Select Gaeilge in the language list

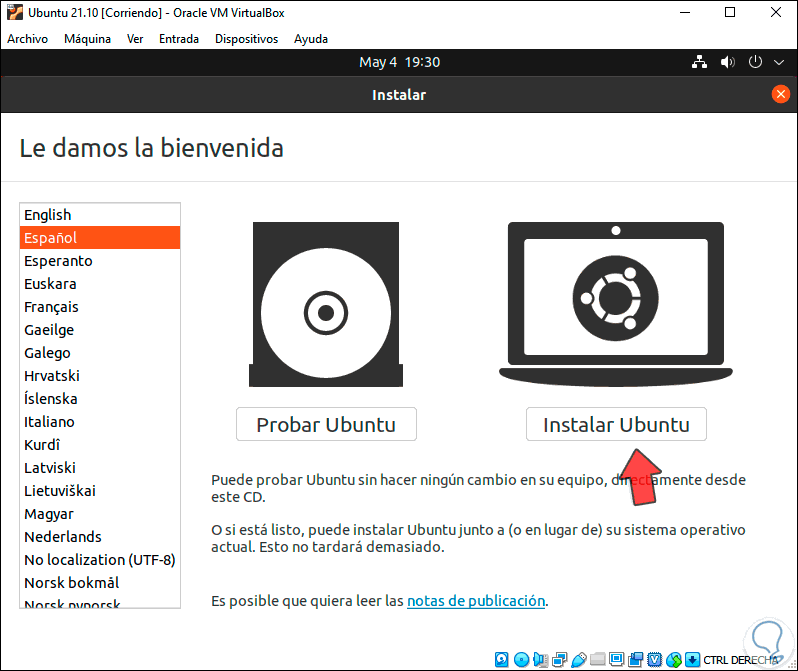pos(100,330)
